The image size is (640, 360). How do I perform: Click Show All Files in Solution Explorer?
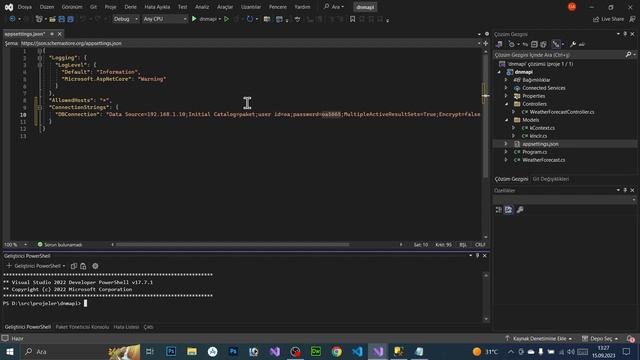[543, 44]
